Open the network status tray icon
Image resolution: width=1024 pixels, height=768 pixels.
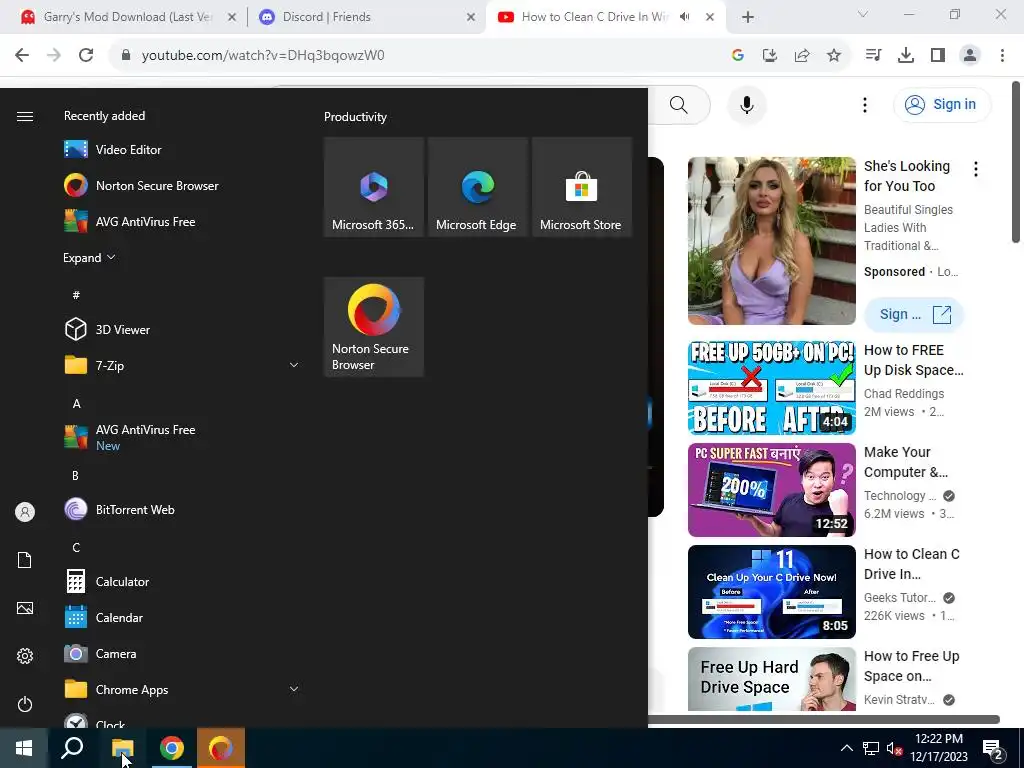pos(871,748)
